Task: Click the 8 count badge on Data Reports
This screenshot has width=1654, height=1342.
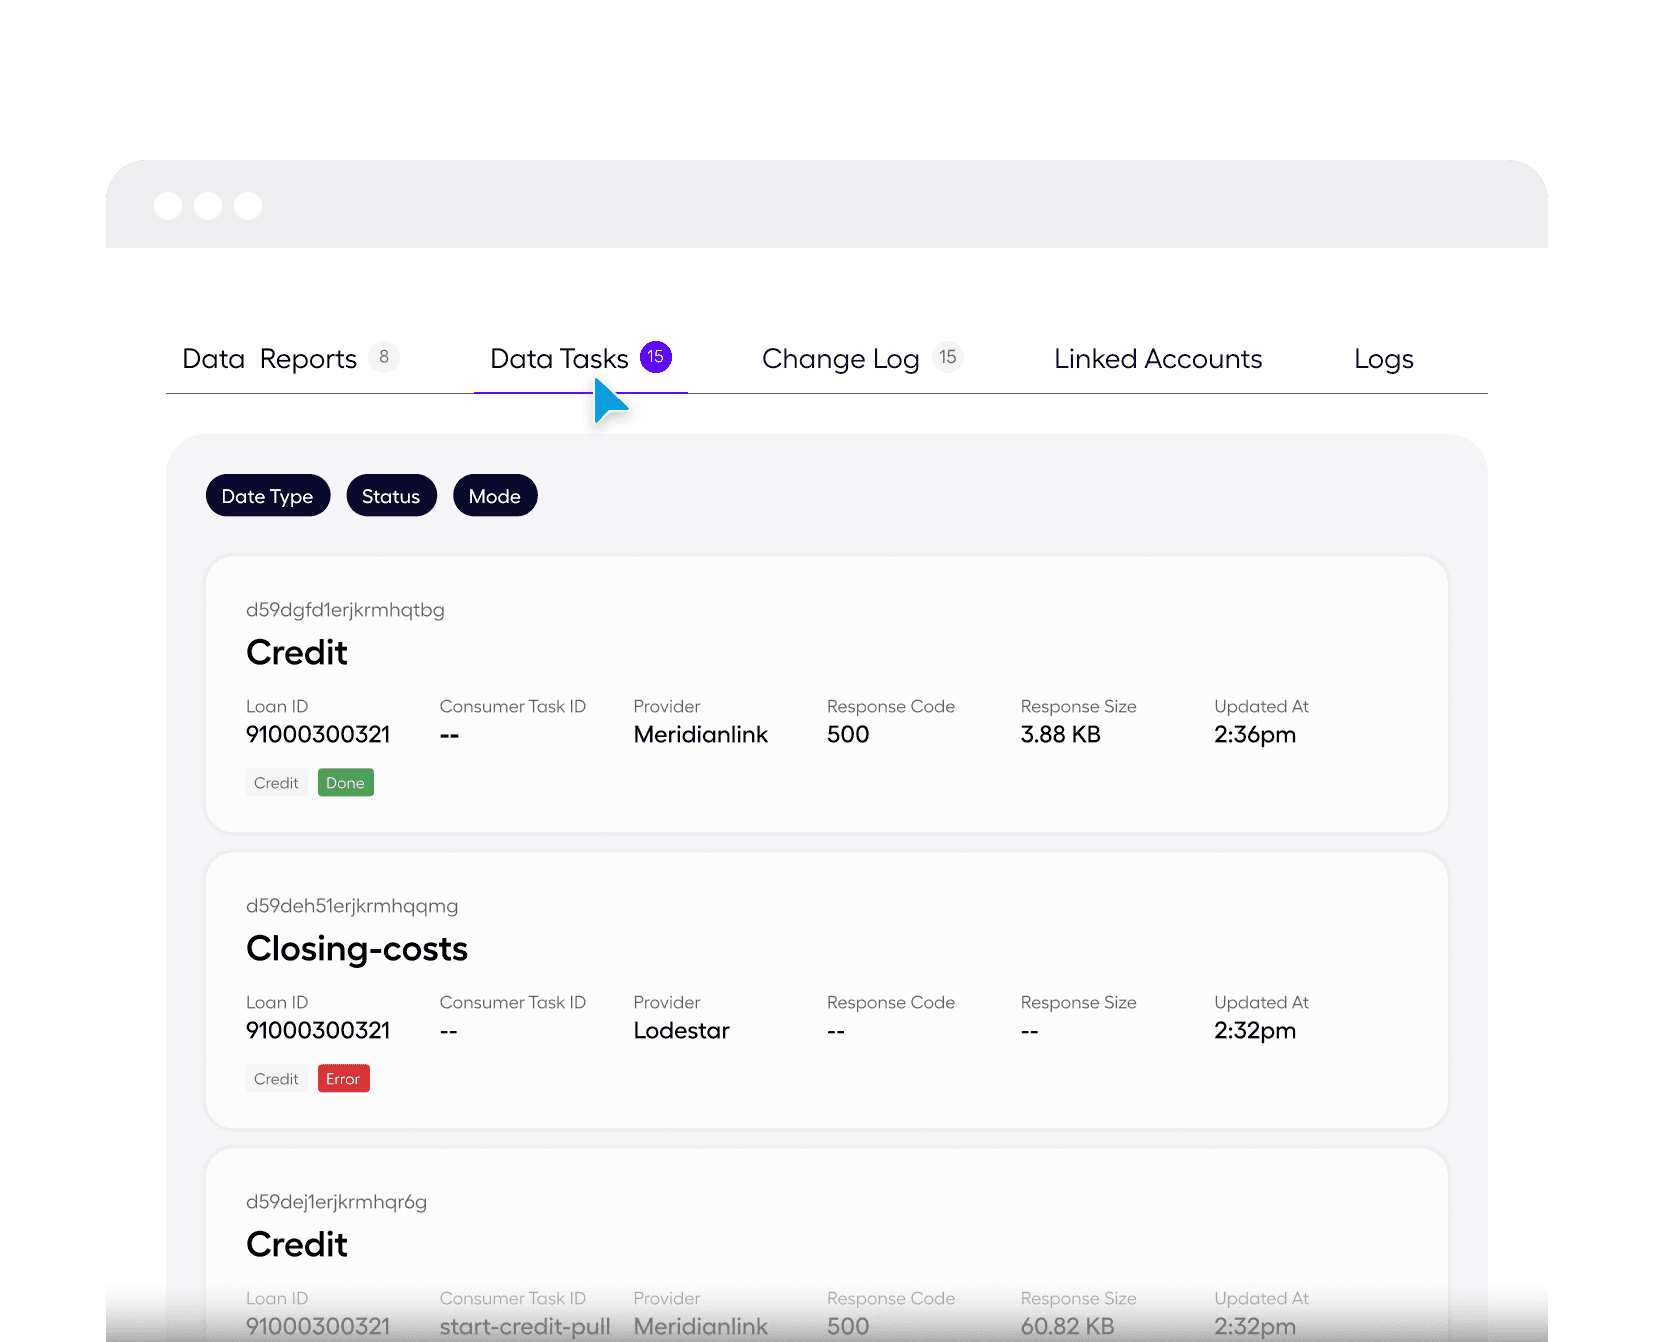Action: coord(384,357)
